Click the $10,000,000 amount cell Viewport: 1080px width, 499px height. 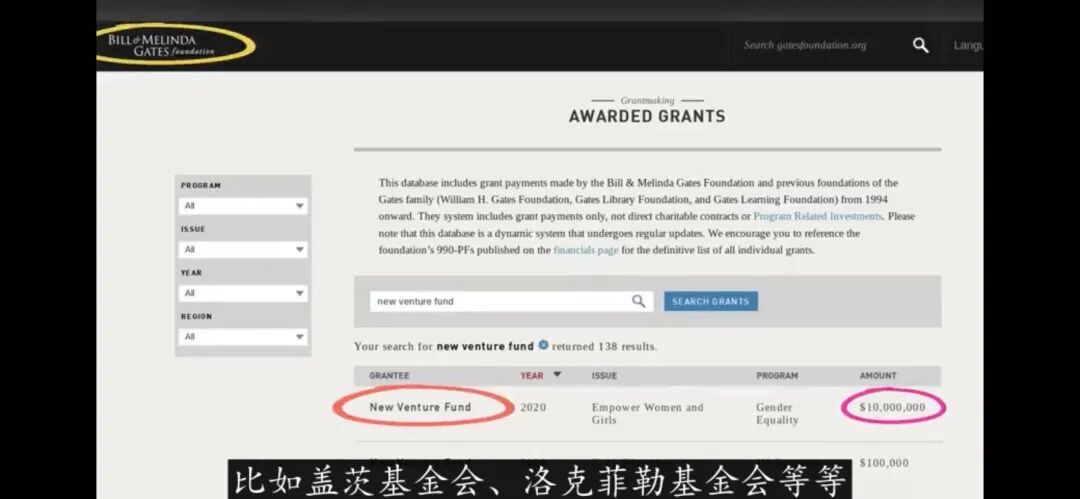tap(893, 407)
